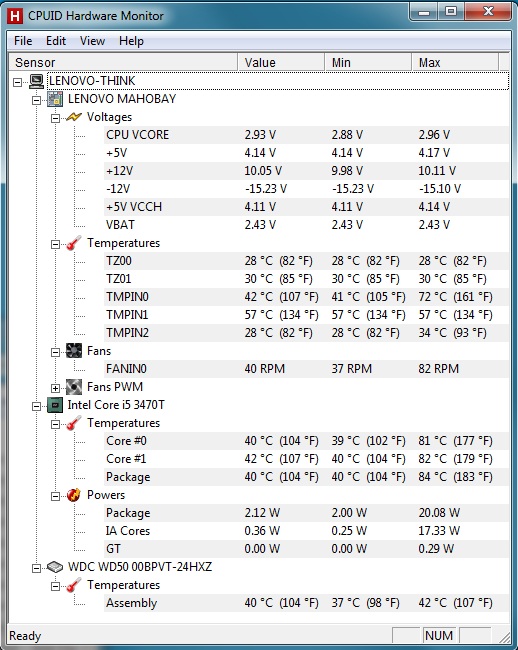This screenshot has width=518, height=650.
Task: Select the FANIN0 row
Action: (x=306, y=369)
